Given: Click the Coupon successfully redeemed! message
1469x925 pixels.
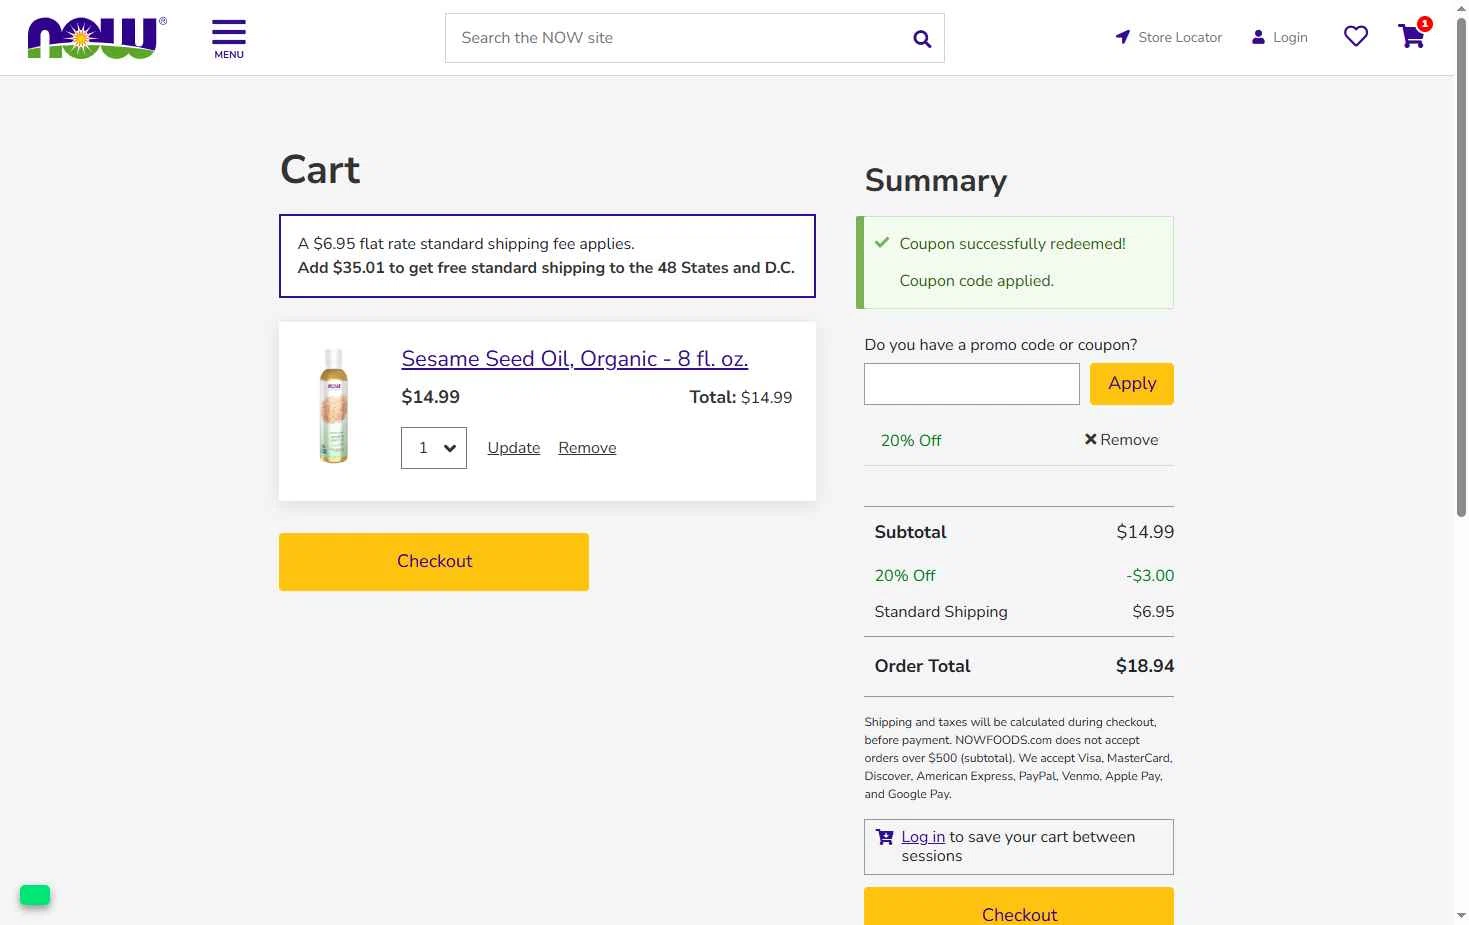Looking at the screenshot, I should (x=1012, y=244).
